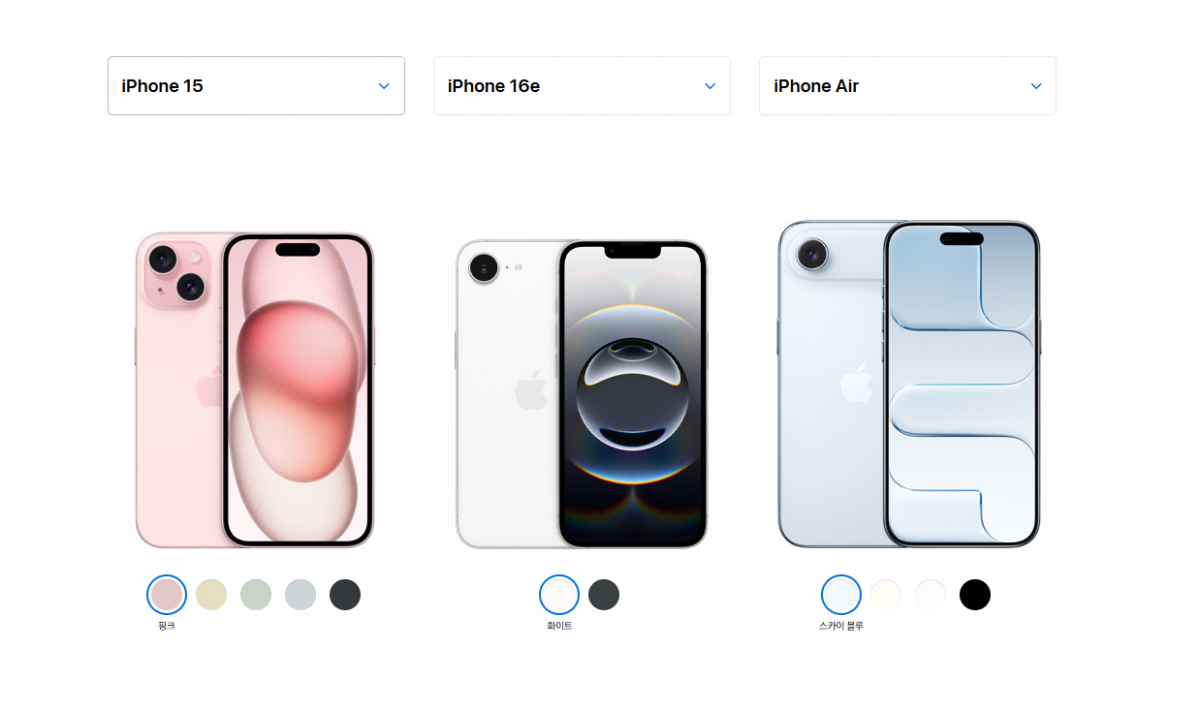Click the white iPhone 16e product image
Viewport: 1200px width, 710px height.
[x=582, y=394]
